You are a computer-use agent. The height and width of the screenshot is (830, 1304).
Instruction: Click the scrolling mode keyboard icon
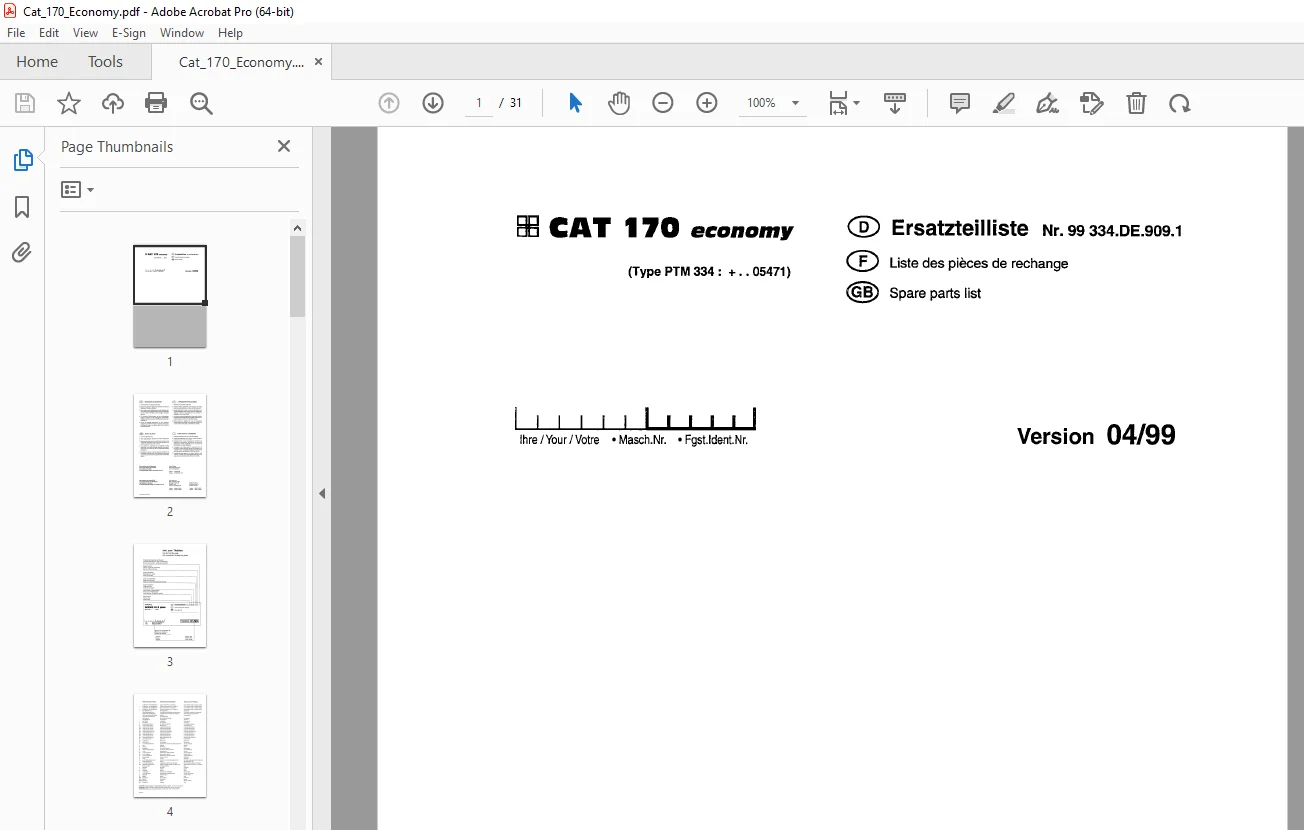click(895, 103)
